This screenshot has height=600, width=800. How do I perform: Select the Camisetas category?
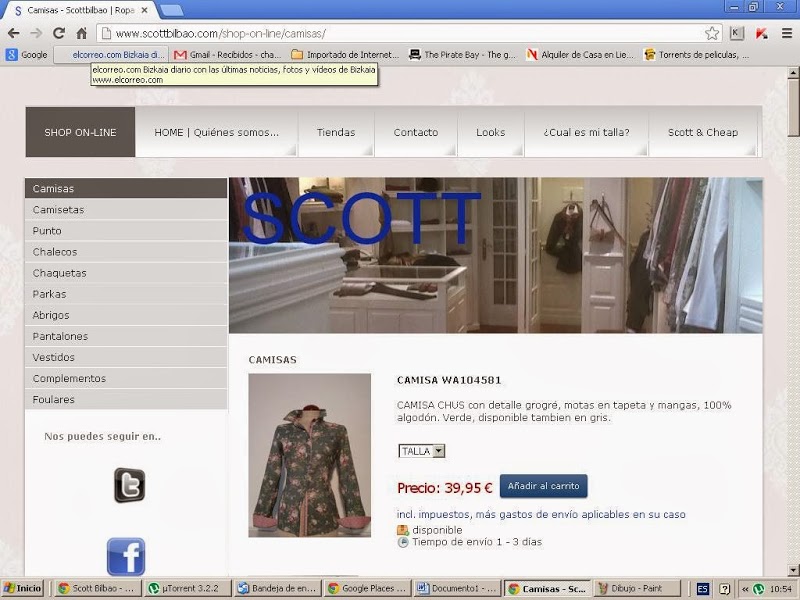[126, 209]
